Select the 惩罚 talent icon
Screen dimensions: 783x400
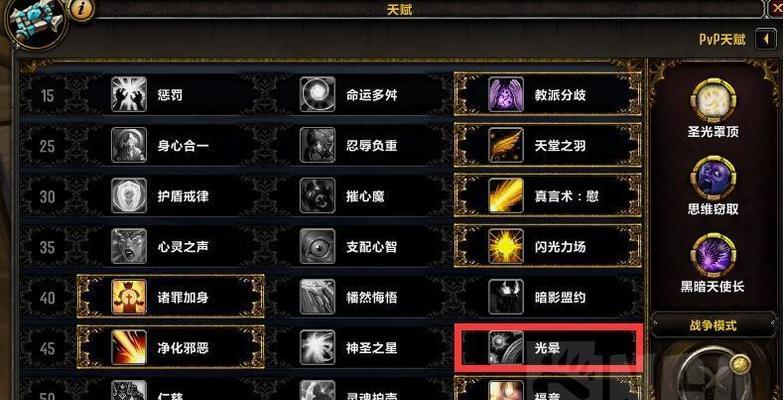[x=129, y=94]
